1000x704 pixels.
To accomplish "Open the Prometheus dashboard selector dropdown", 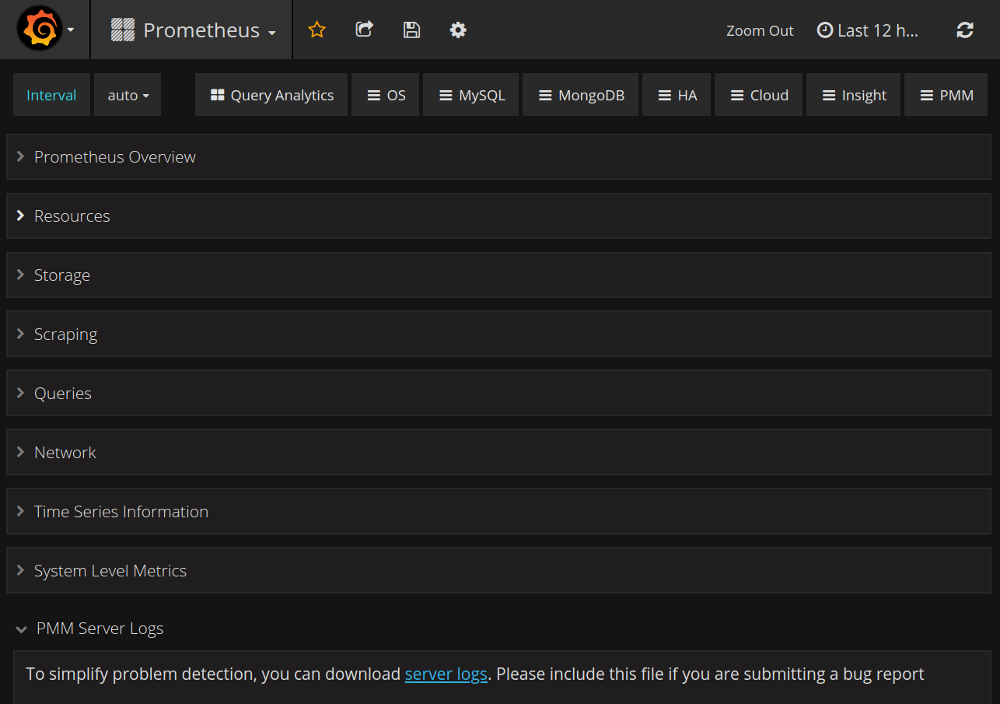I will tap(193, 30).
